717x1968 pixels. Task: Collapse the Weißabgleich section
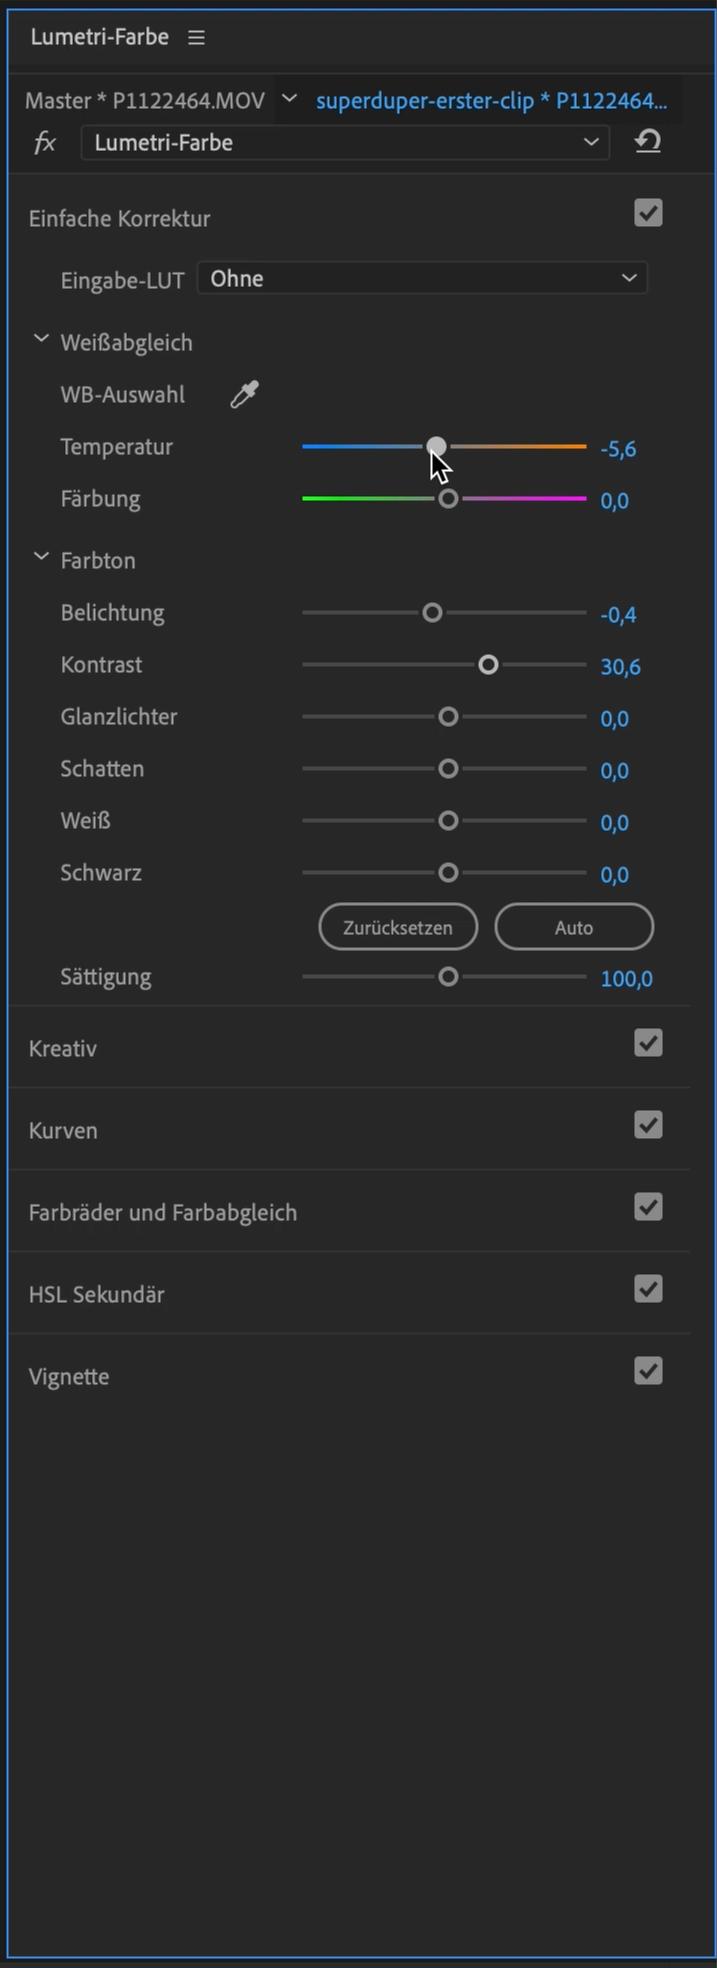(x=41, y=340)
